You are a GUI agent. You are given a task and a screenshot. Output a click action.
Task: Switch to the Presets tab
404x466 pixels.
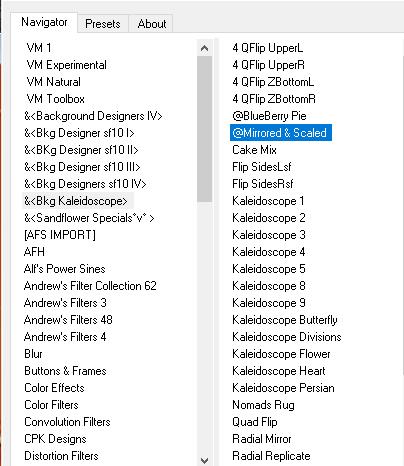[x=103, y=24]
